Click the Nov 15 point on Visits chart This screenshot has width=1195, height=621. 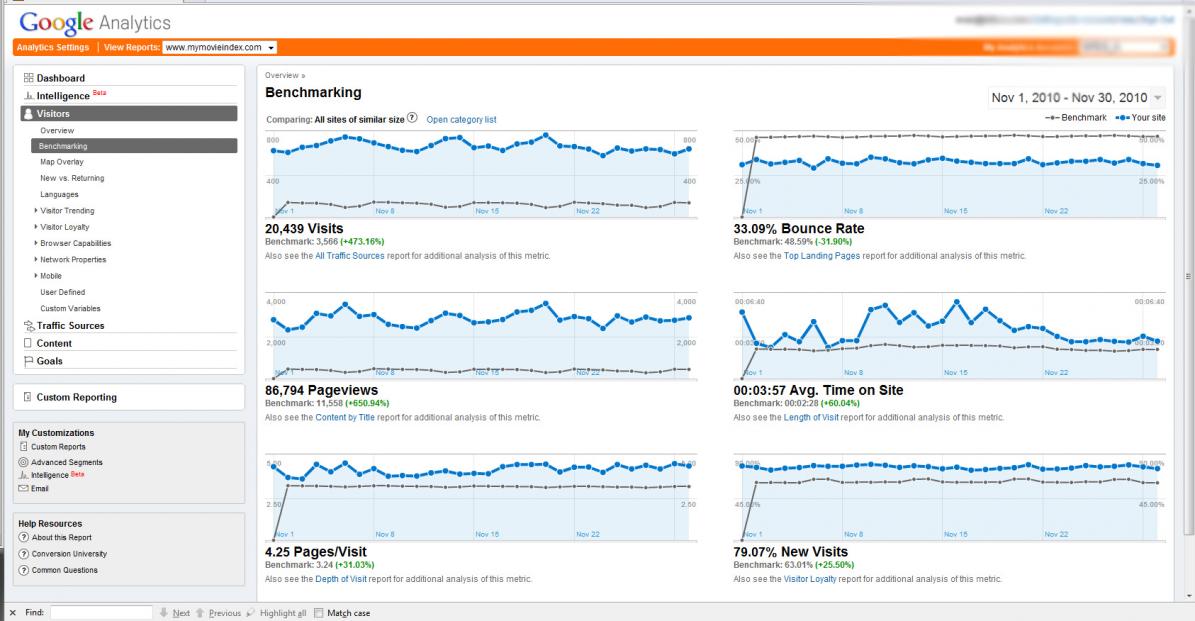point(475,146)
